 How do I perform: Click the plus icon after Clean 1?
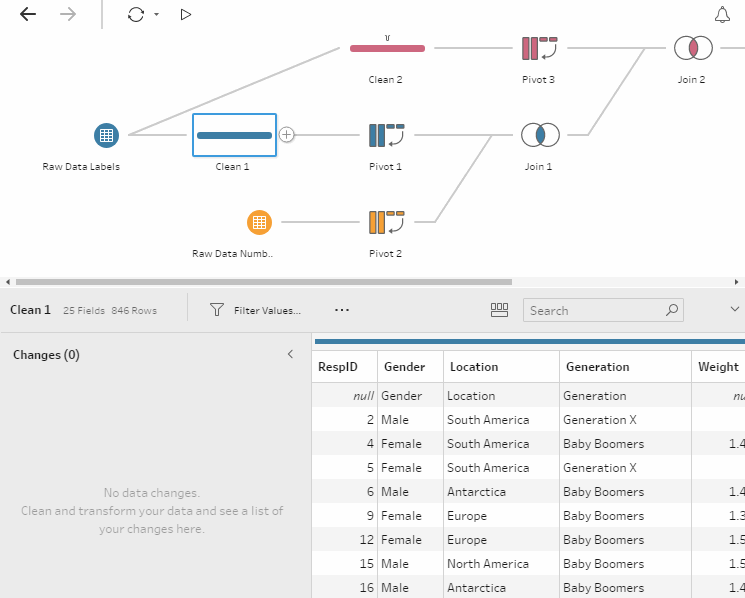tap(287, 134)
